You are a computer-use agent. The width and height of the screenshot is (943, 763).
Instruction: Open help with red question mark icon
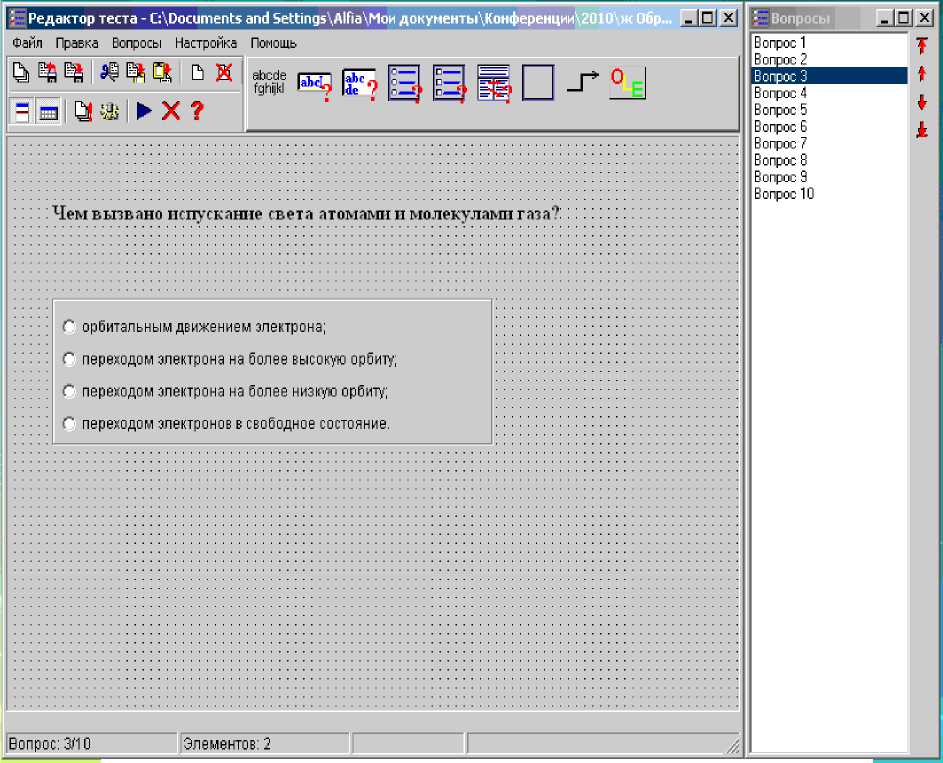[x=197, y=111]
